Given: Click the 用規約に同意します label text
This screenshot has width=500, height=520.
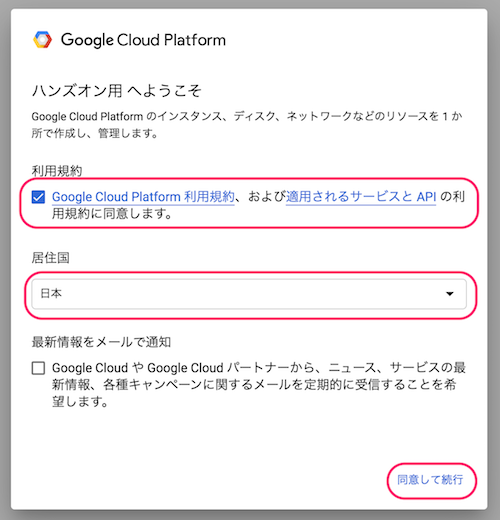Looking at the screenshot, I should click(x=112, y=214).
